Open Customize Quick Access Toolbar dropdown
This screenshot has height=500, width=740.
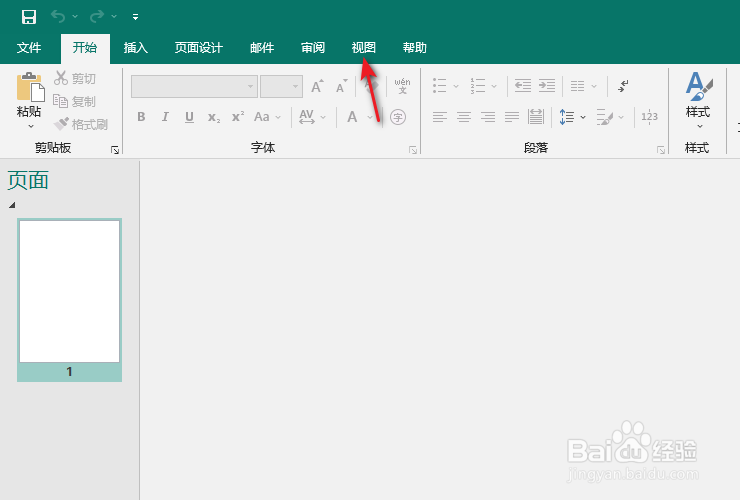click(x=135, y=17)
